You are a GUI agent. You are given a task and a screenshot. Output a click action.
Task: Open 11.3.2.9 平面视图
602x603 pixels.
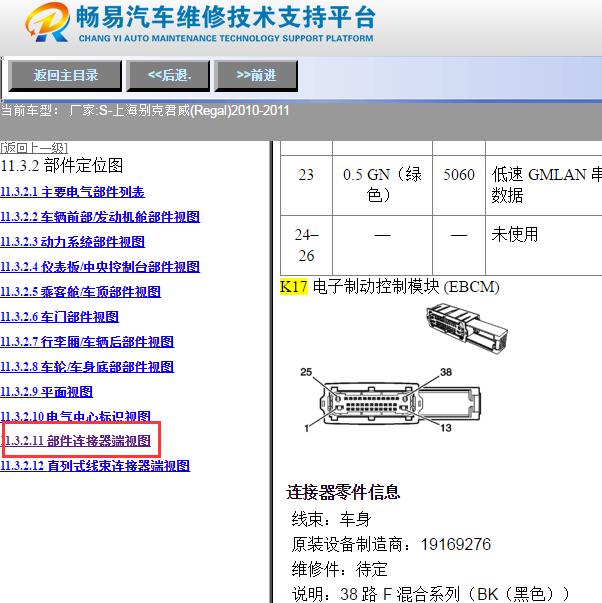(x=46, y=392)
